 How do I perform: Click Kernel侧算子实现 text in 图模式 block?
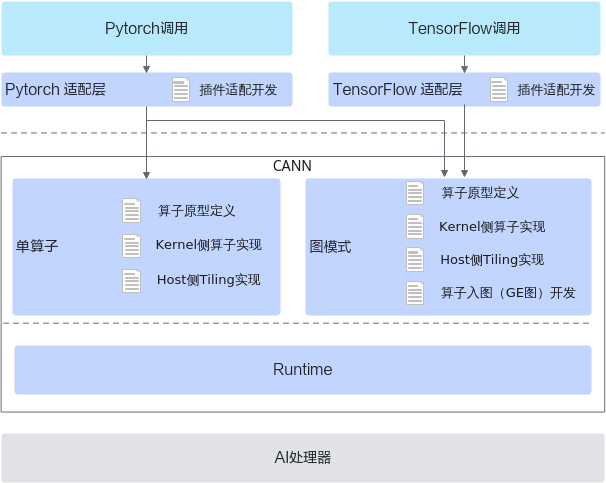point(492,227)
